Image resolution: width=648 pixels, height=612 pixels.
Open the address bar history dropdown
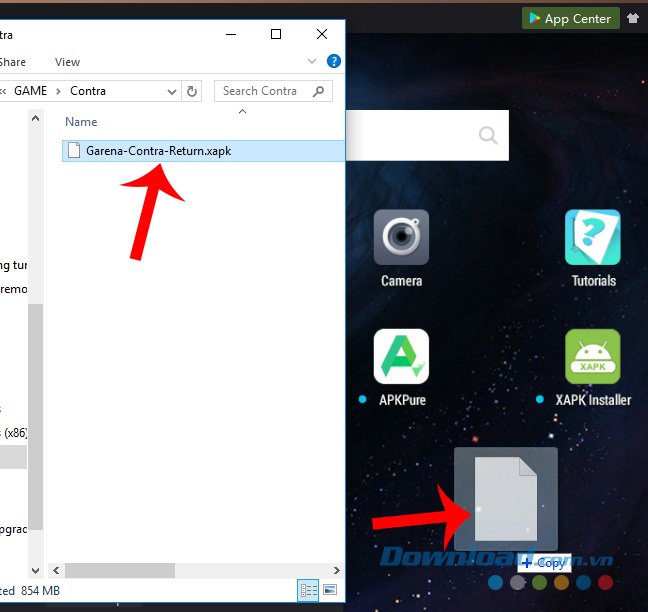(x=172, y=91)
